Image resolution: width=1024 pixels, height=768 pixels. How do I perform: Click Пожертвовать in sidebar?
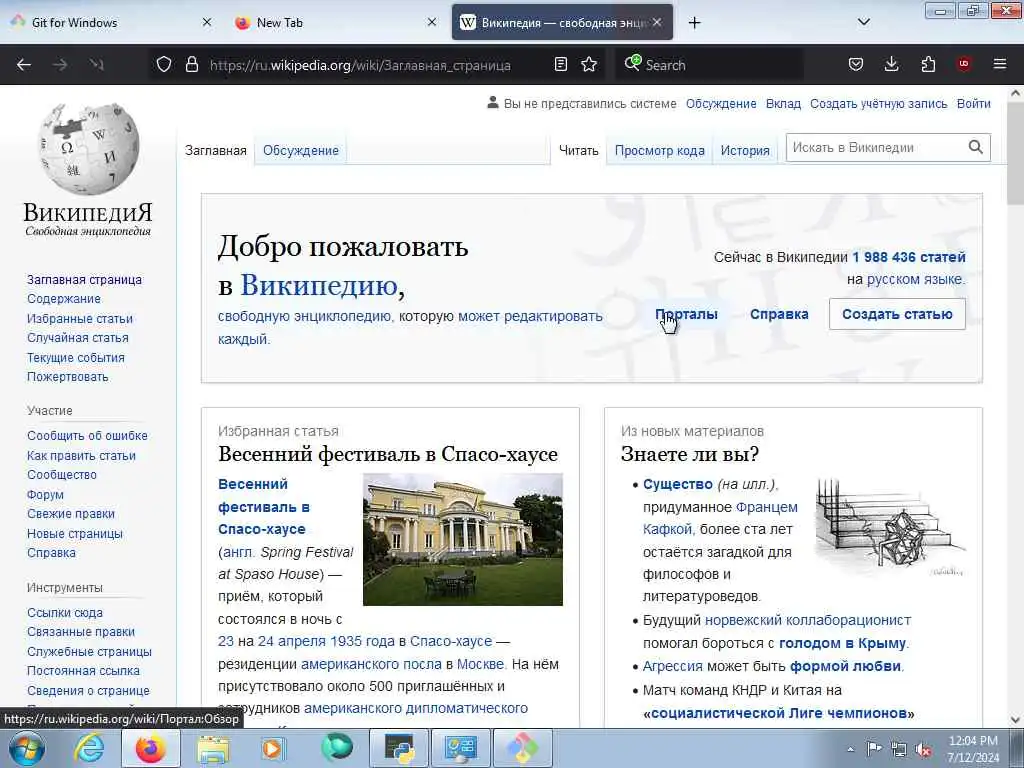tap(67, 376)
